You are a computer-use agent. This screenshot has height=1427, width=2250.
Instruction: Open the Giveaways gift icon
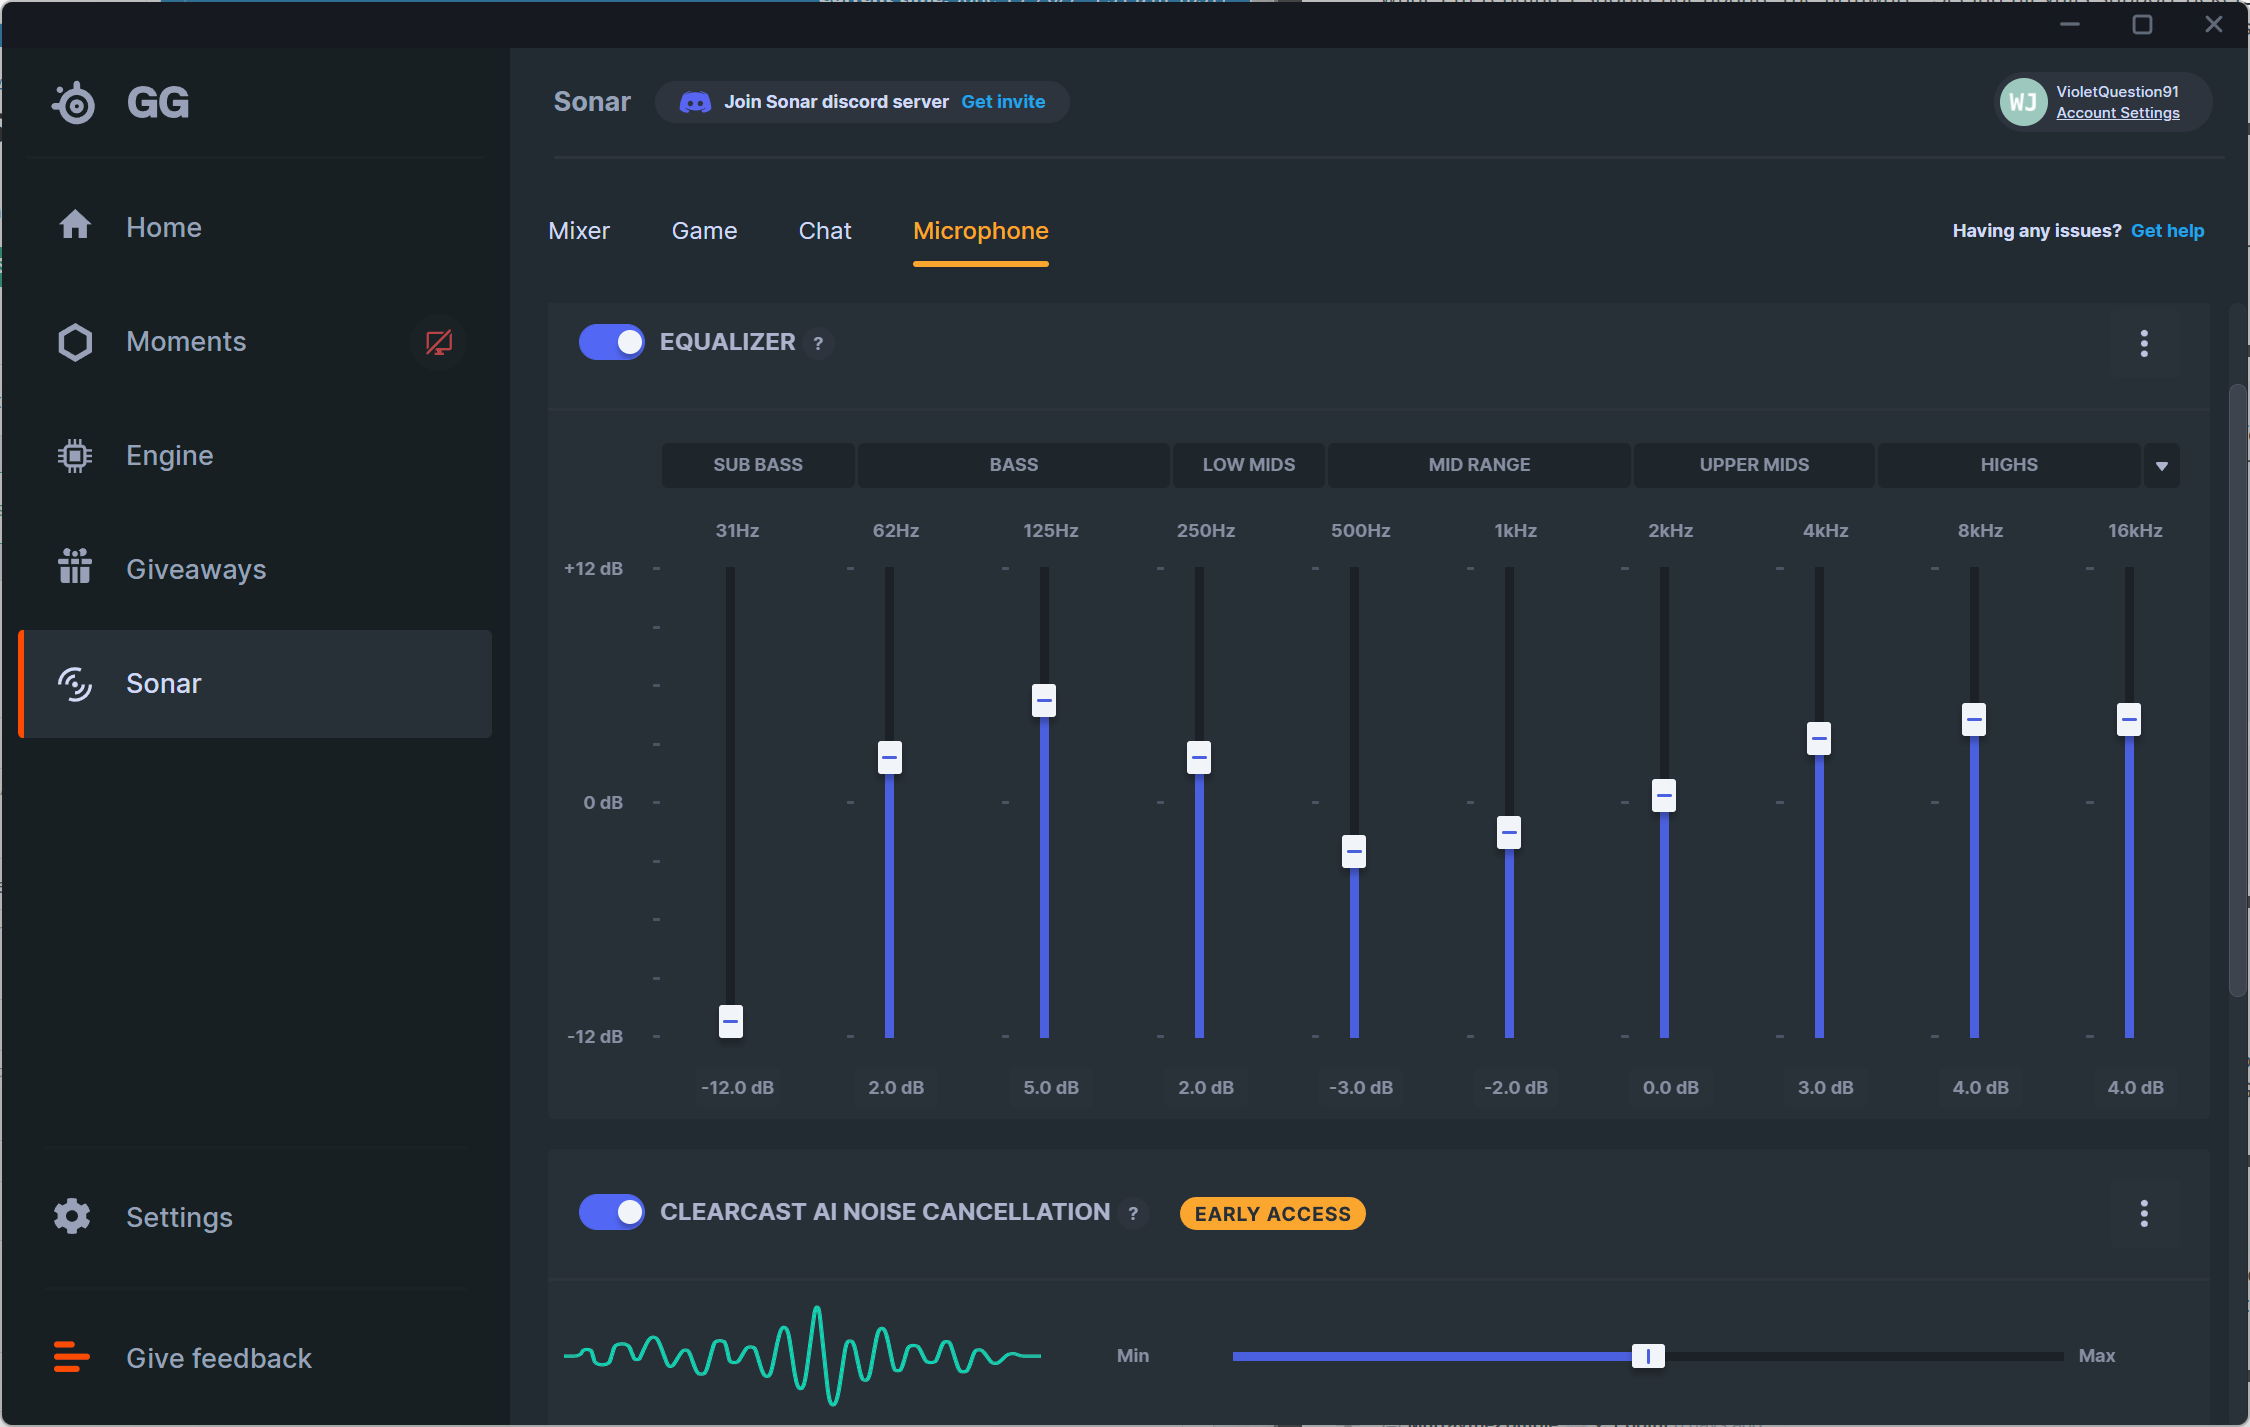coord(75,568)
